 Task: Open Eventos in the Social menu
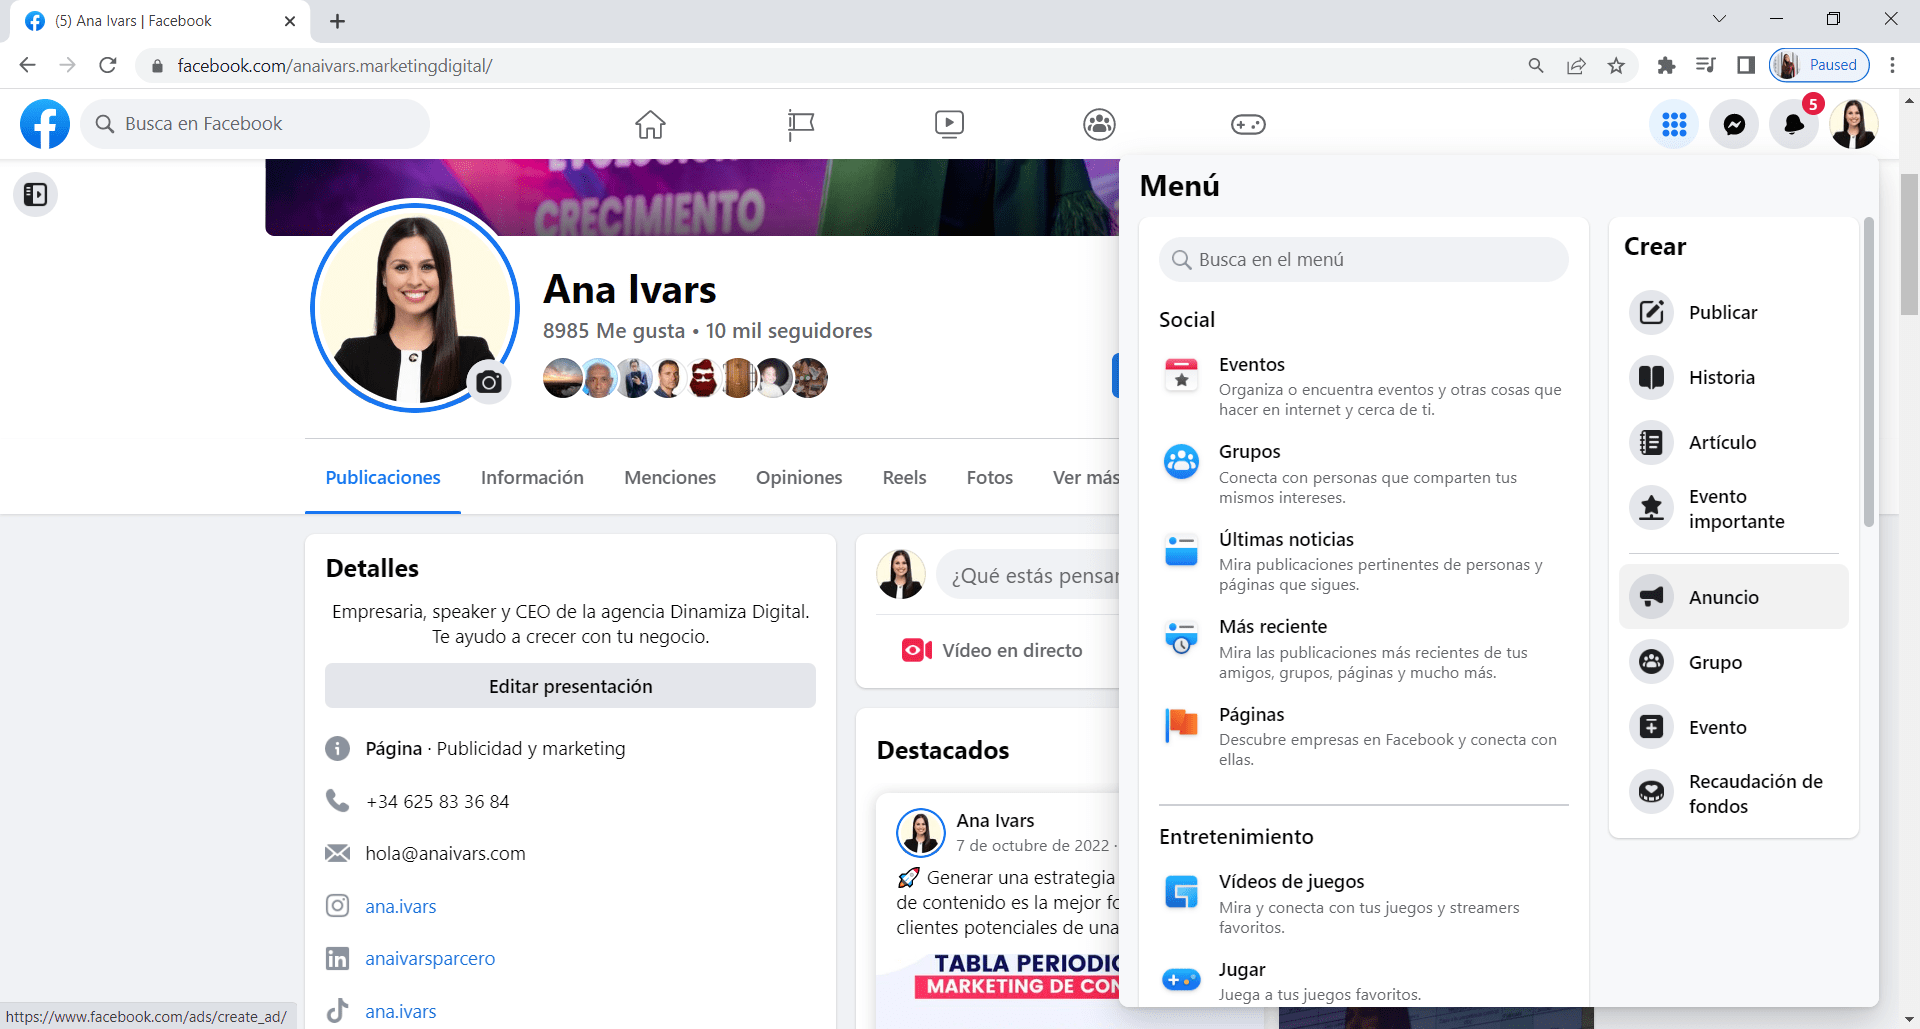[x=1252, y=364]
